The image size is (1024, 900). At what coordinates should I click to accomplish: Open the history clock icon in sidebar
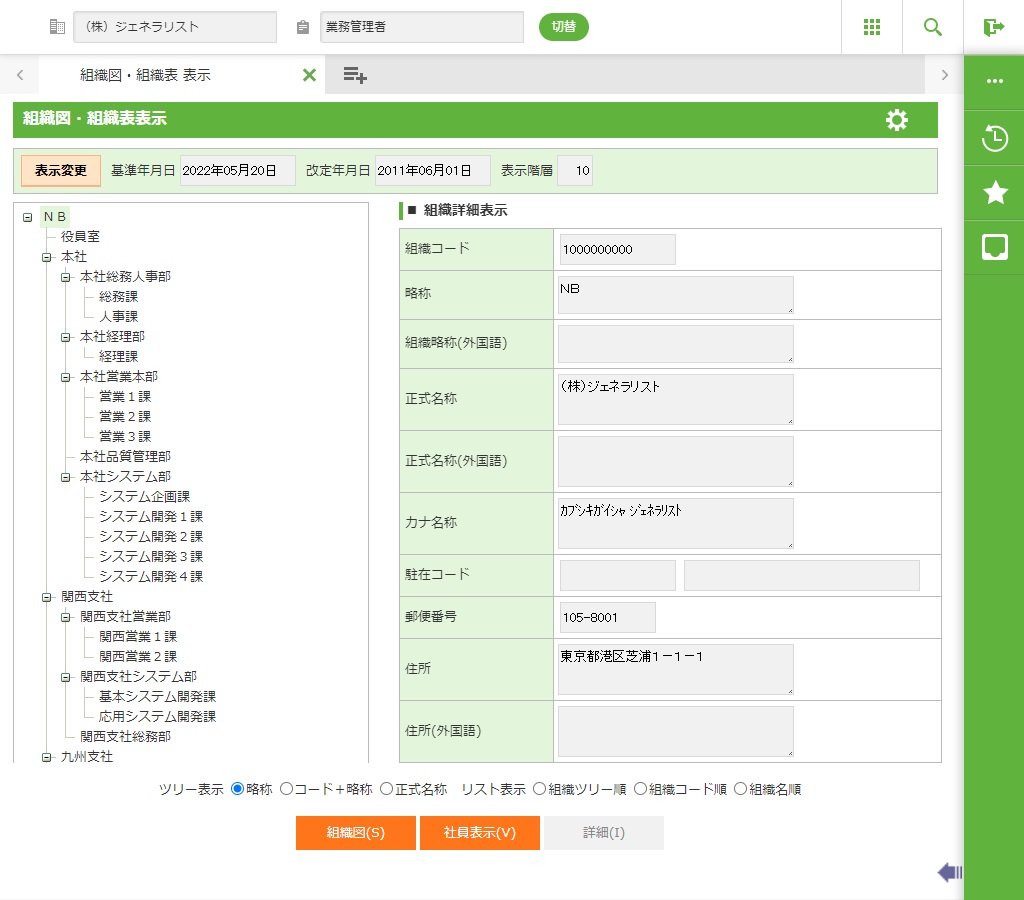(994, 138)
